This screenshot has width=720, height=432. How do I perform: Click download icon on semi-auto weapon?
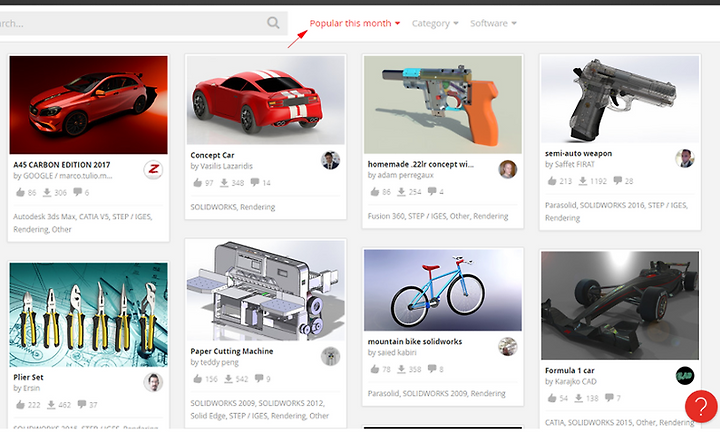582,181
